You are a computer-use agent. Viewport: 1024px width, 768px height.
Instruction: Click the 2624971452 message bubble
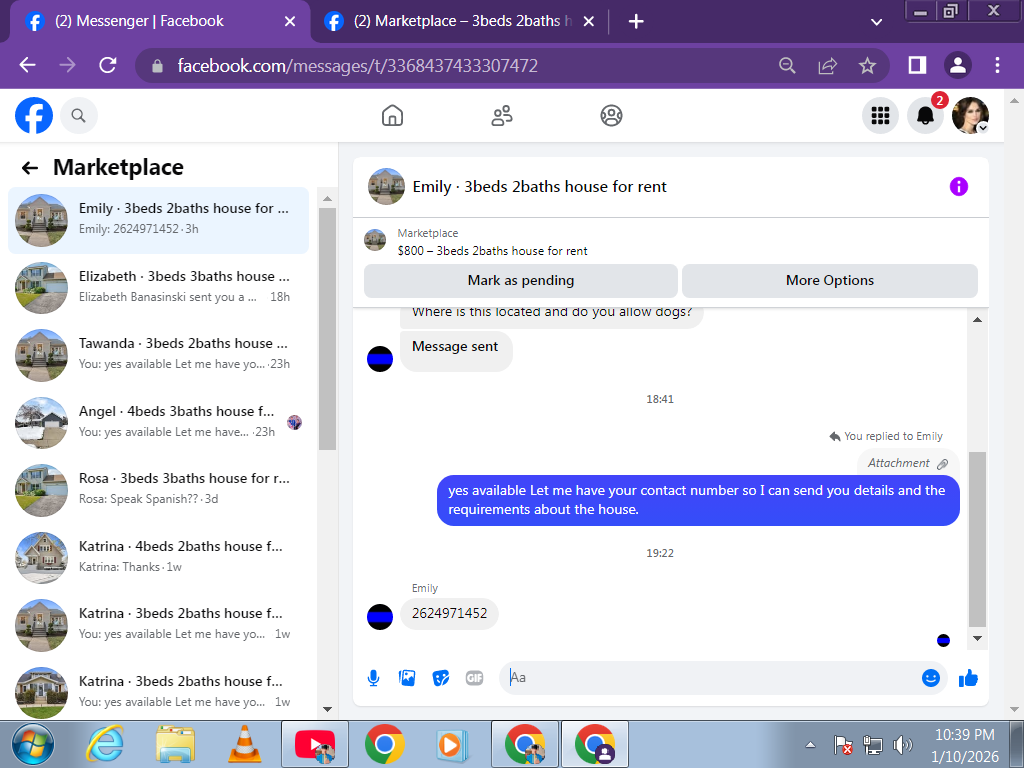(x=449, y=614)
